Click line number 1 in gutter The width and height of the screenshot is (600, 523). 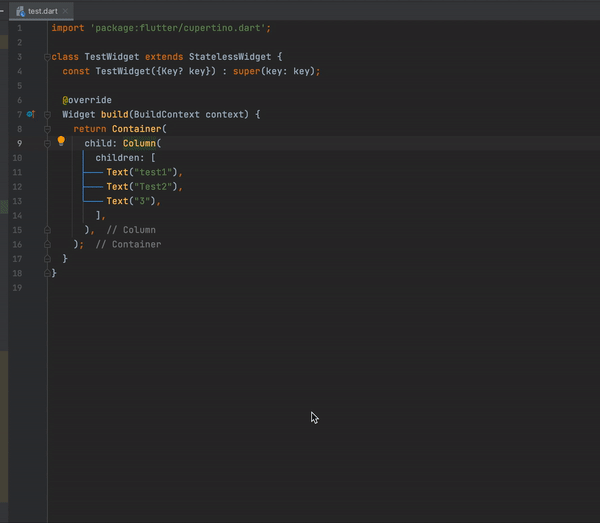coord(20,28)
